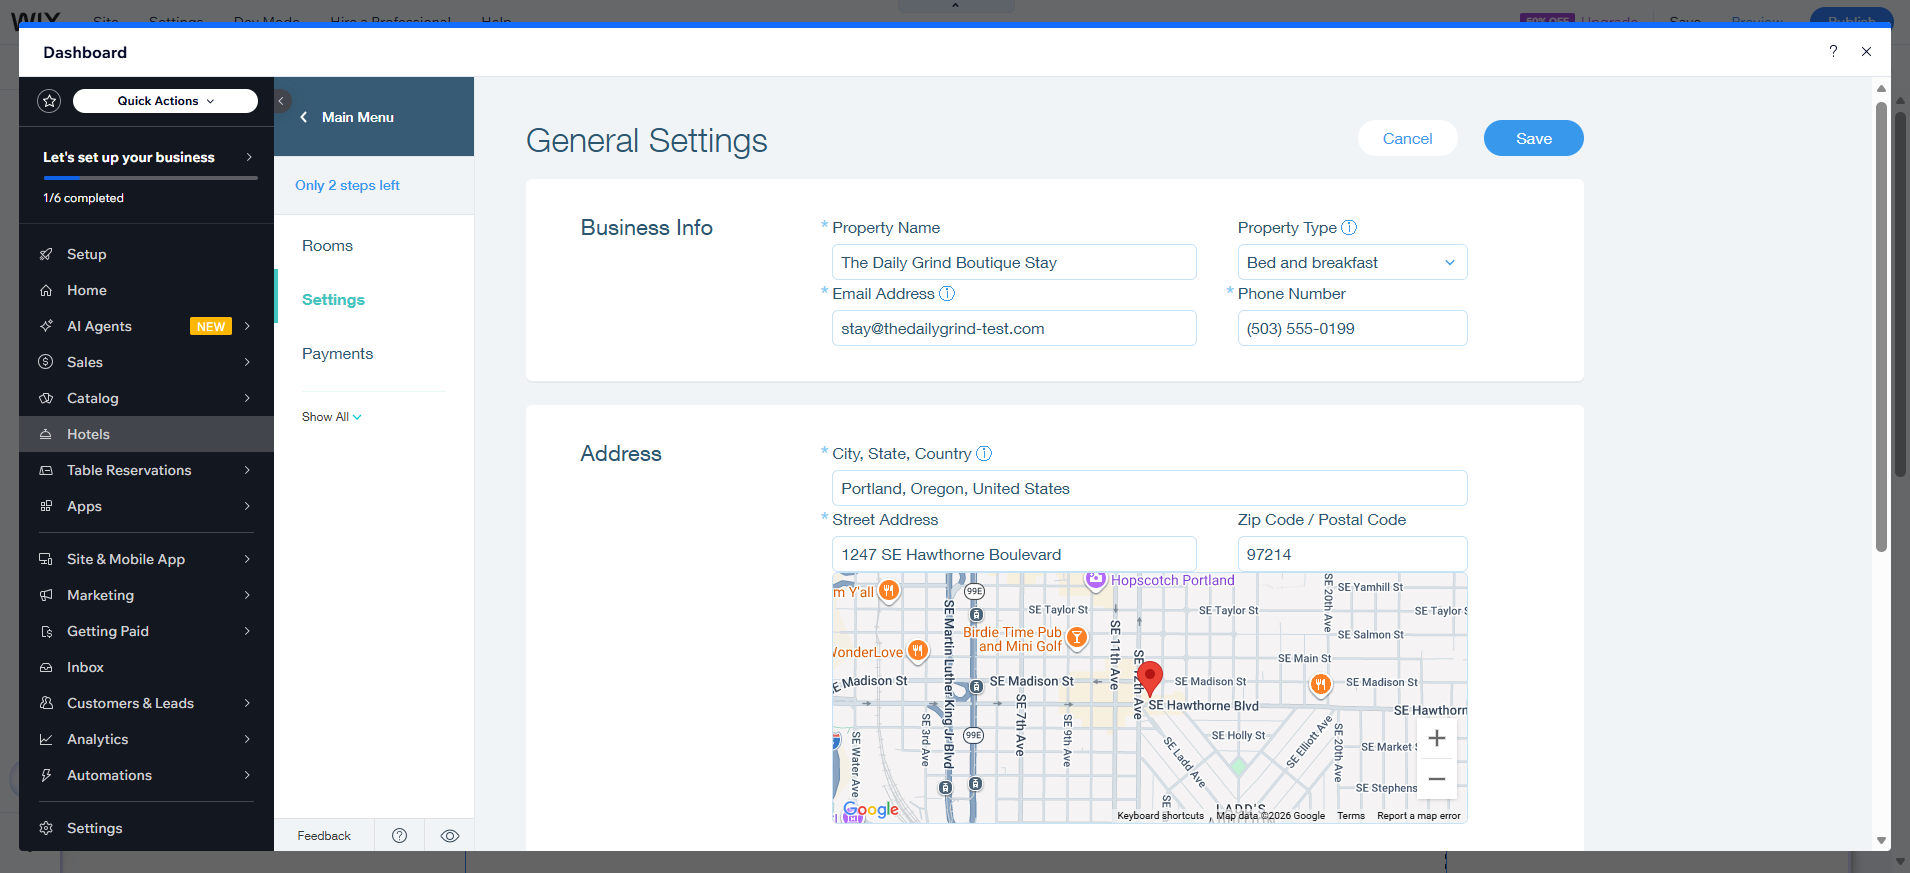Image resolution: width=1910 pixels, height=873 pixels.
Task: Click Only 2 steps left link
Action: 347,185
